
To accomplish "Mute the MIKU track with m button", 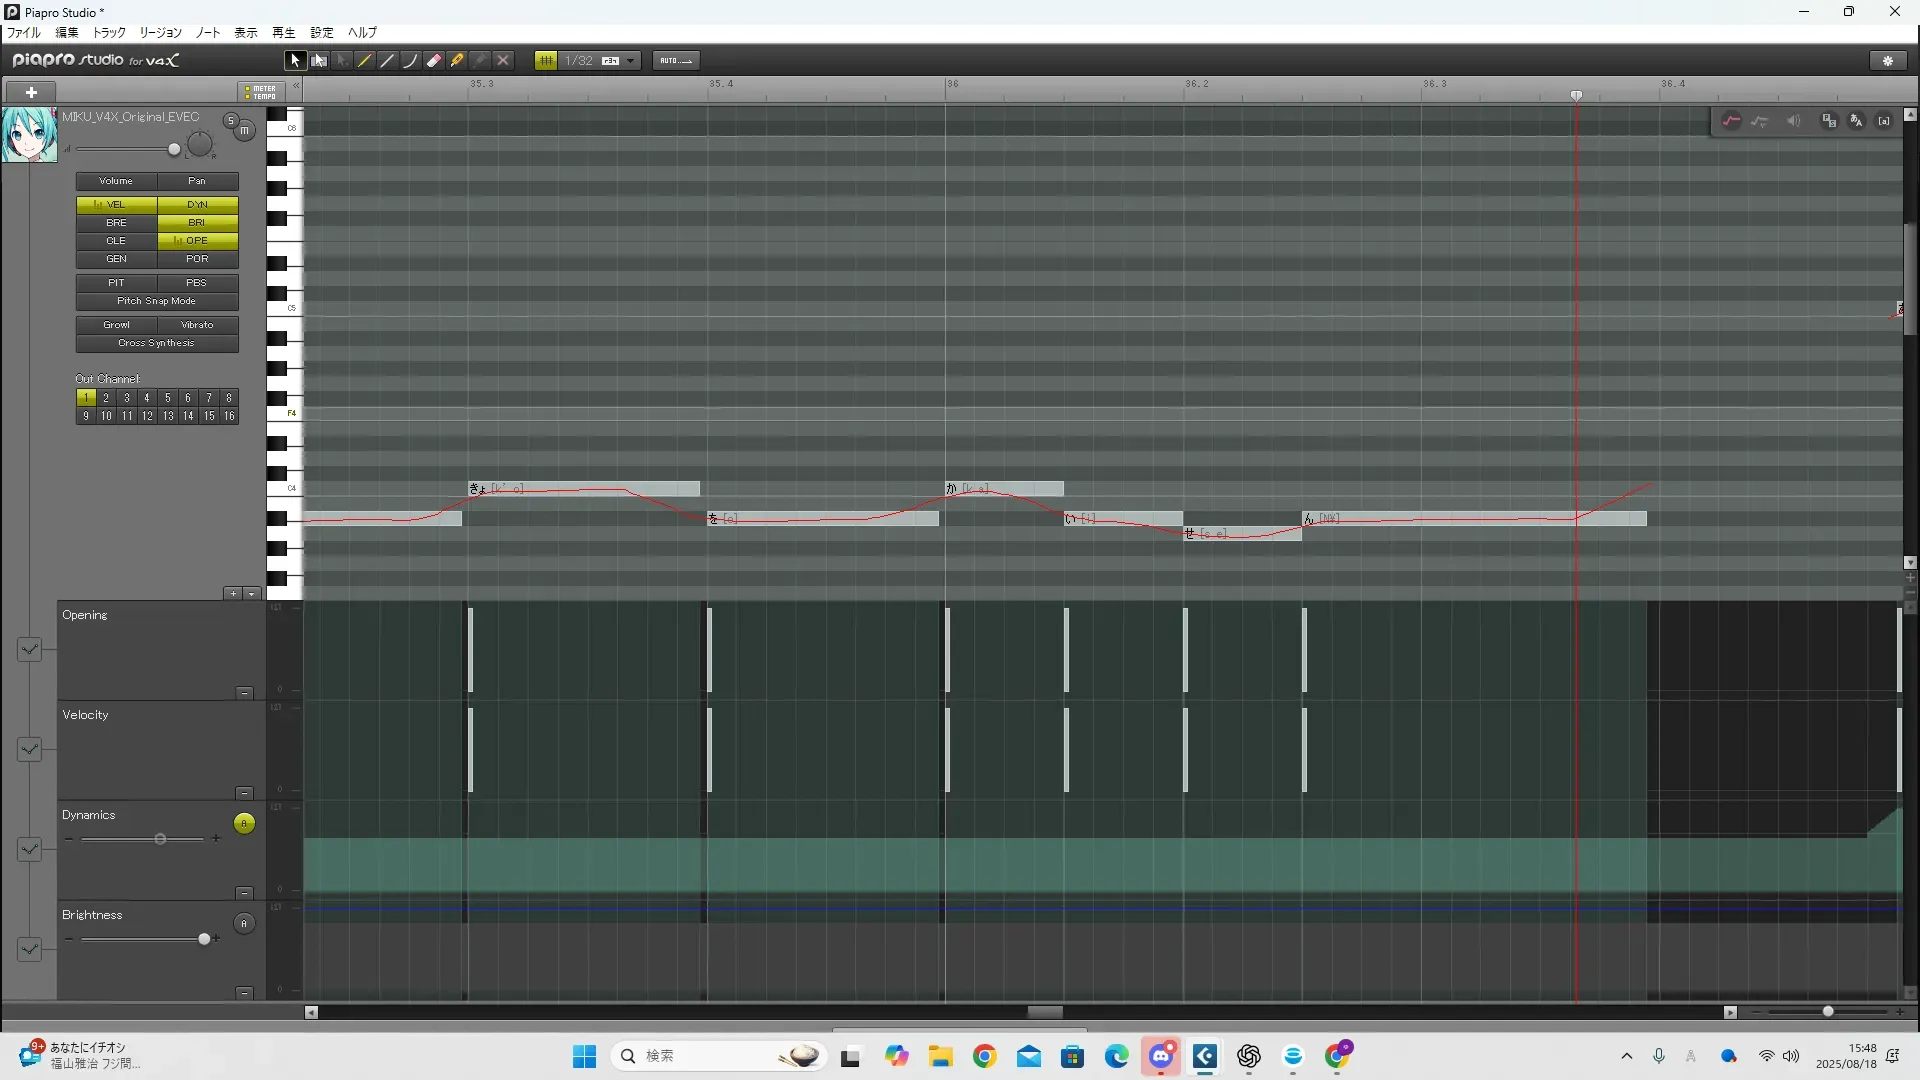I will pyautogui.click(x=244, y=131).
